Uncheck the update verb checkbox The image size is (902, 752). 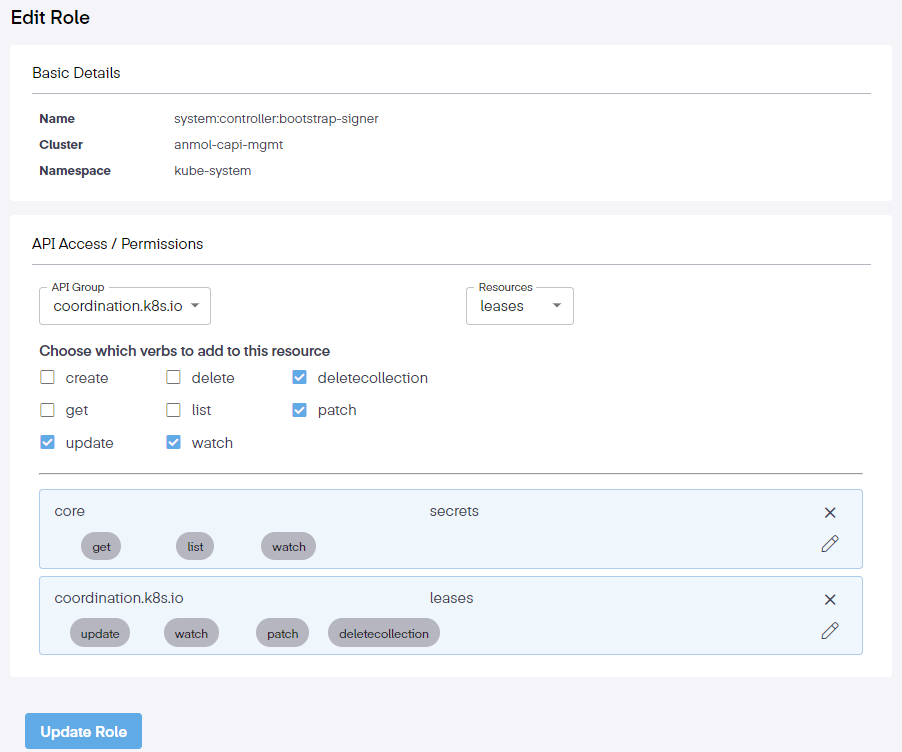pyautogui.click(x=47, y=442)
